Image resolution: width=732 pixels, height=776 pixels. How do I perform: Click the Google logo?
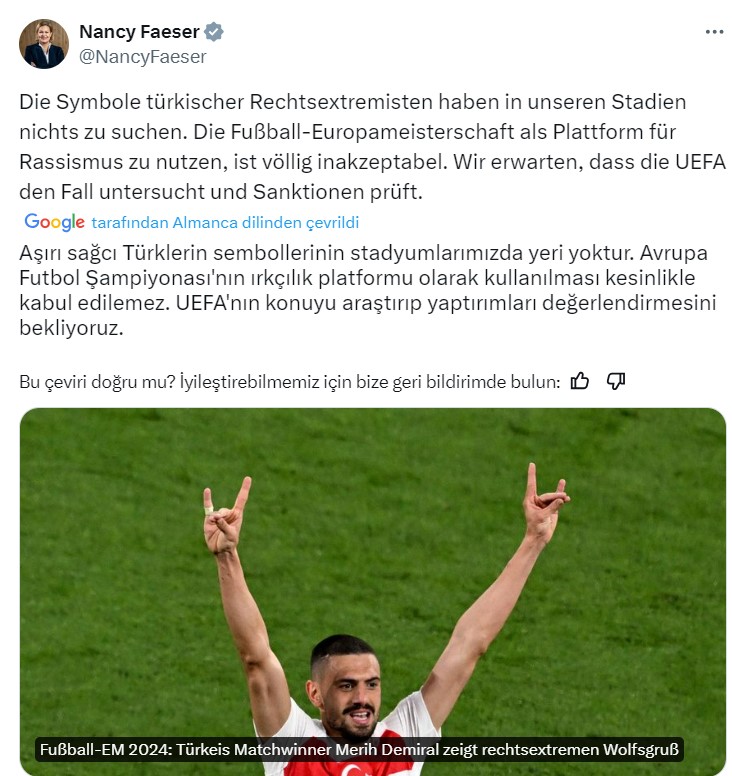54,222
